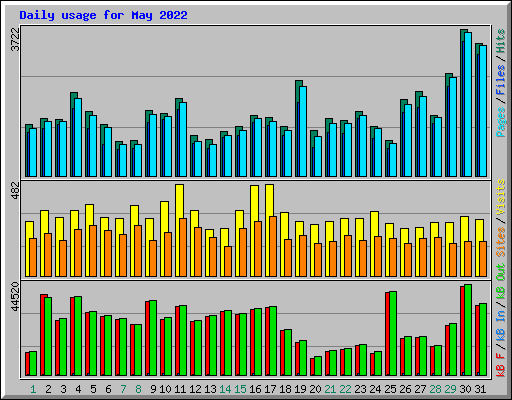Click day label 1 on the x-axis
The width and height of the screenshot is (512, 400).
[33, 389]
